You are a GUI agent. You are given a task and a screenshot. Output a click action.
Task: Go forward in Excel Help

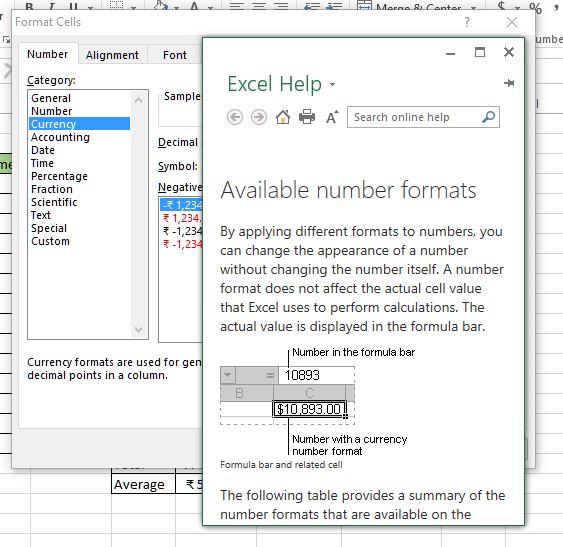click(x=259, y=117)
